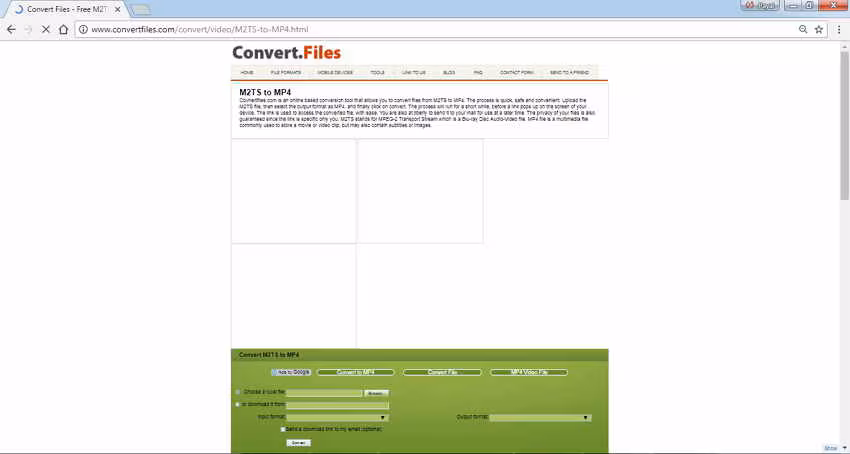This screenshot has height=454, width=850.
Task: Open the HOME navigation item
Action: (247, 72)
